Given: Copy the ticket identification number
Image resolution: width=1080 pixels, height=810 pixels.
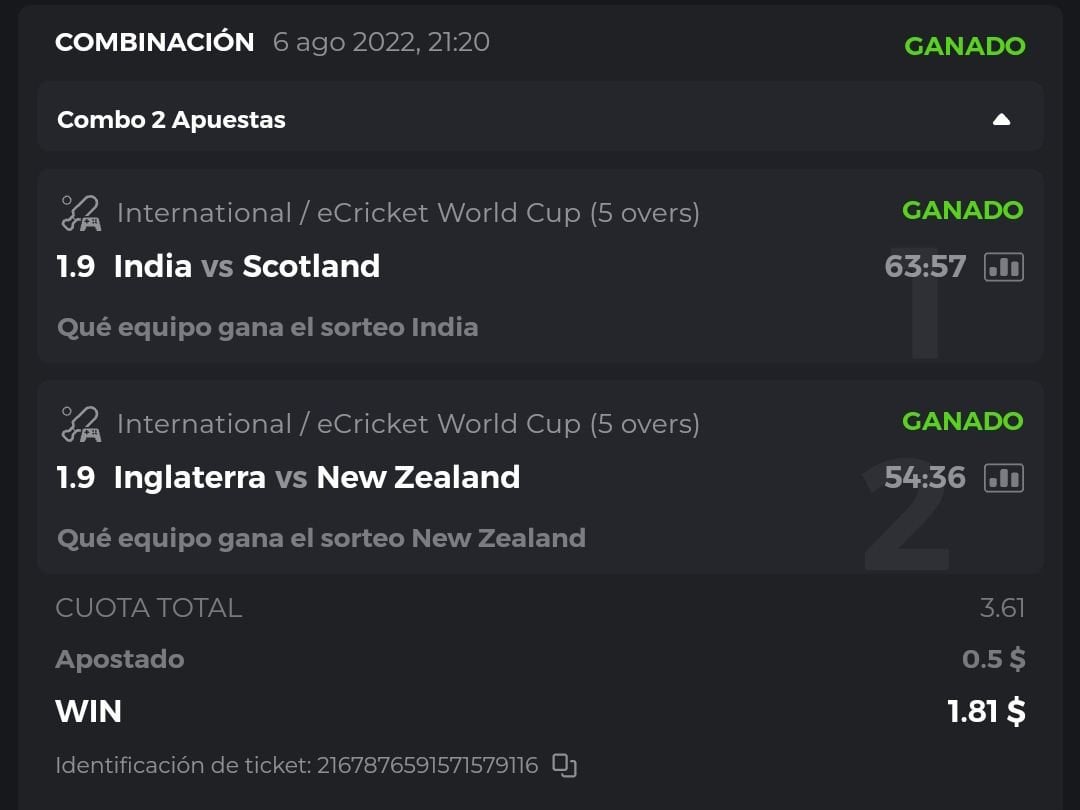Looking at the screenshot, I should pyautogui.click(x=565, y=766).
